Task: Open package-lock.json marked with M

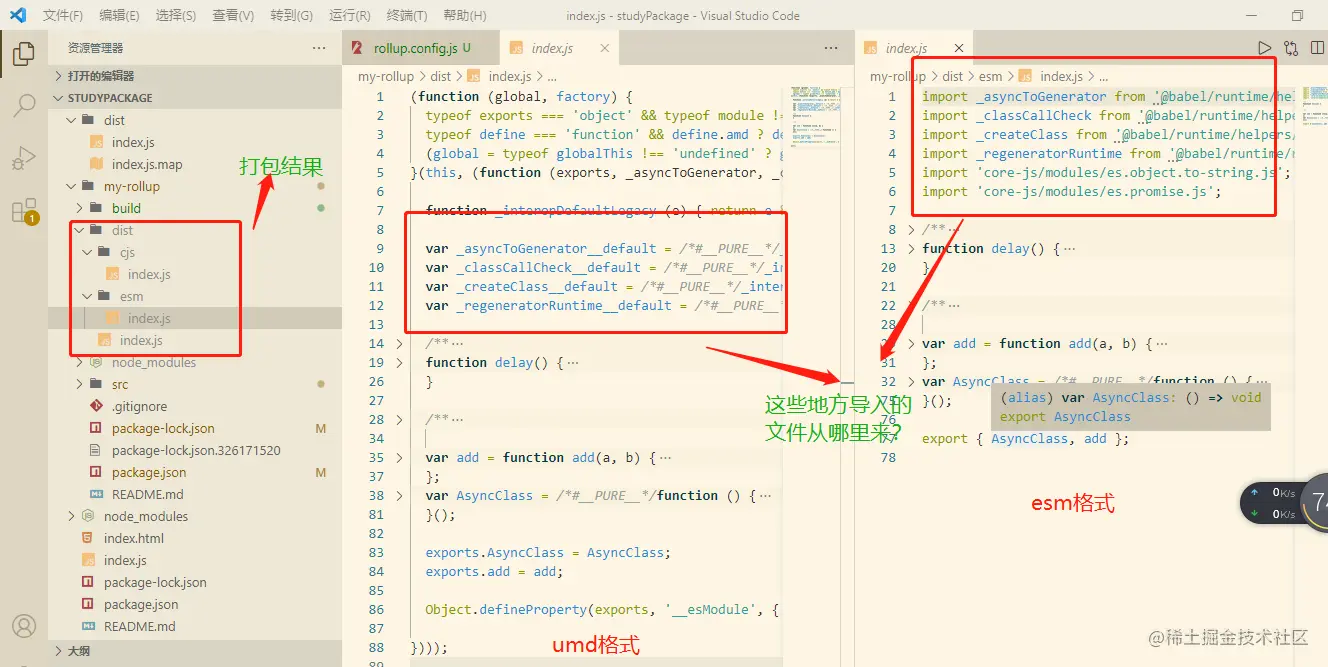Action: click(163, 428)
